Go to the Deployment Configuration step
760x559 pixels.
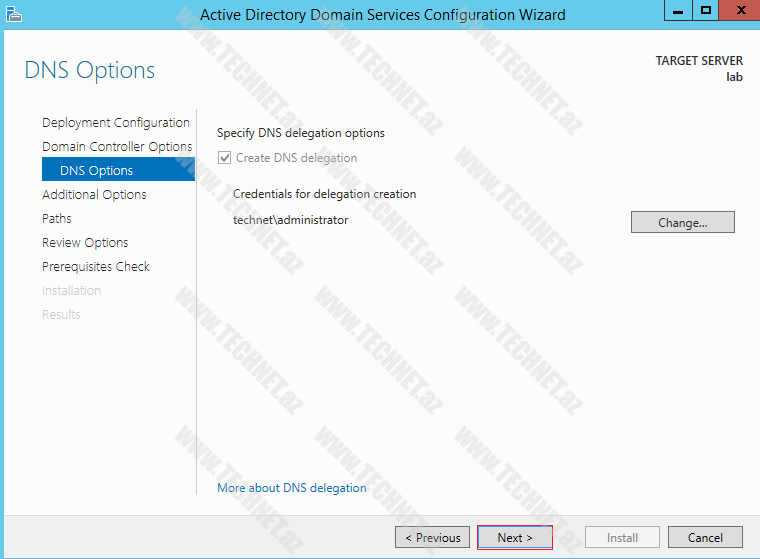(x=115, y=123)
